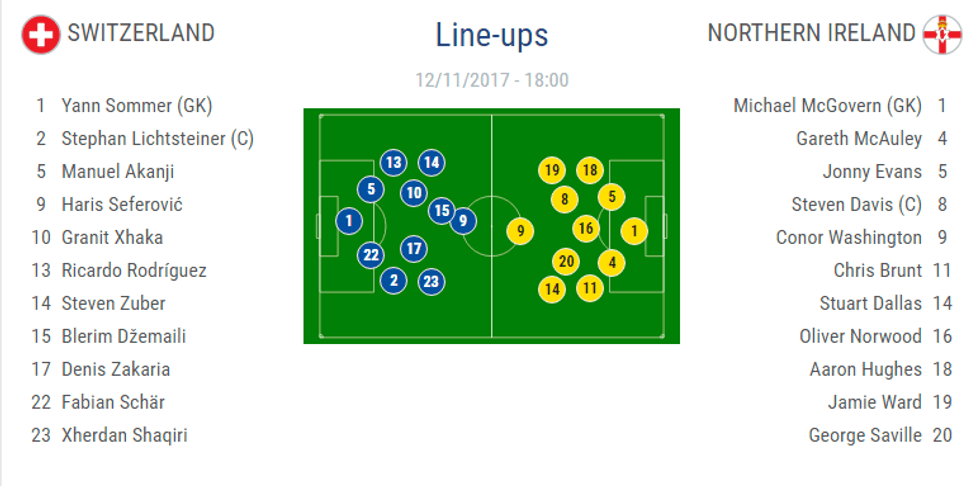This screenshot has width=980, height=486.
Task: Click the blue goalkeeper marker number 1
Action: pyautogui.click(x=349, y=221)
